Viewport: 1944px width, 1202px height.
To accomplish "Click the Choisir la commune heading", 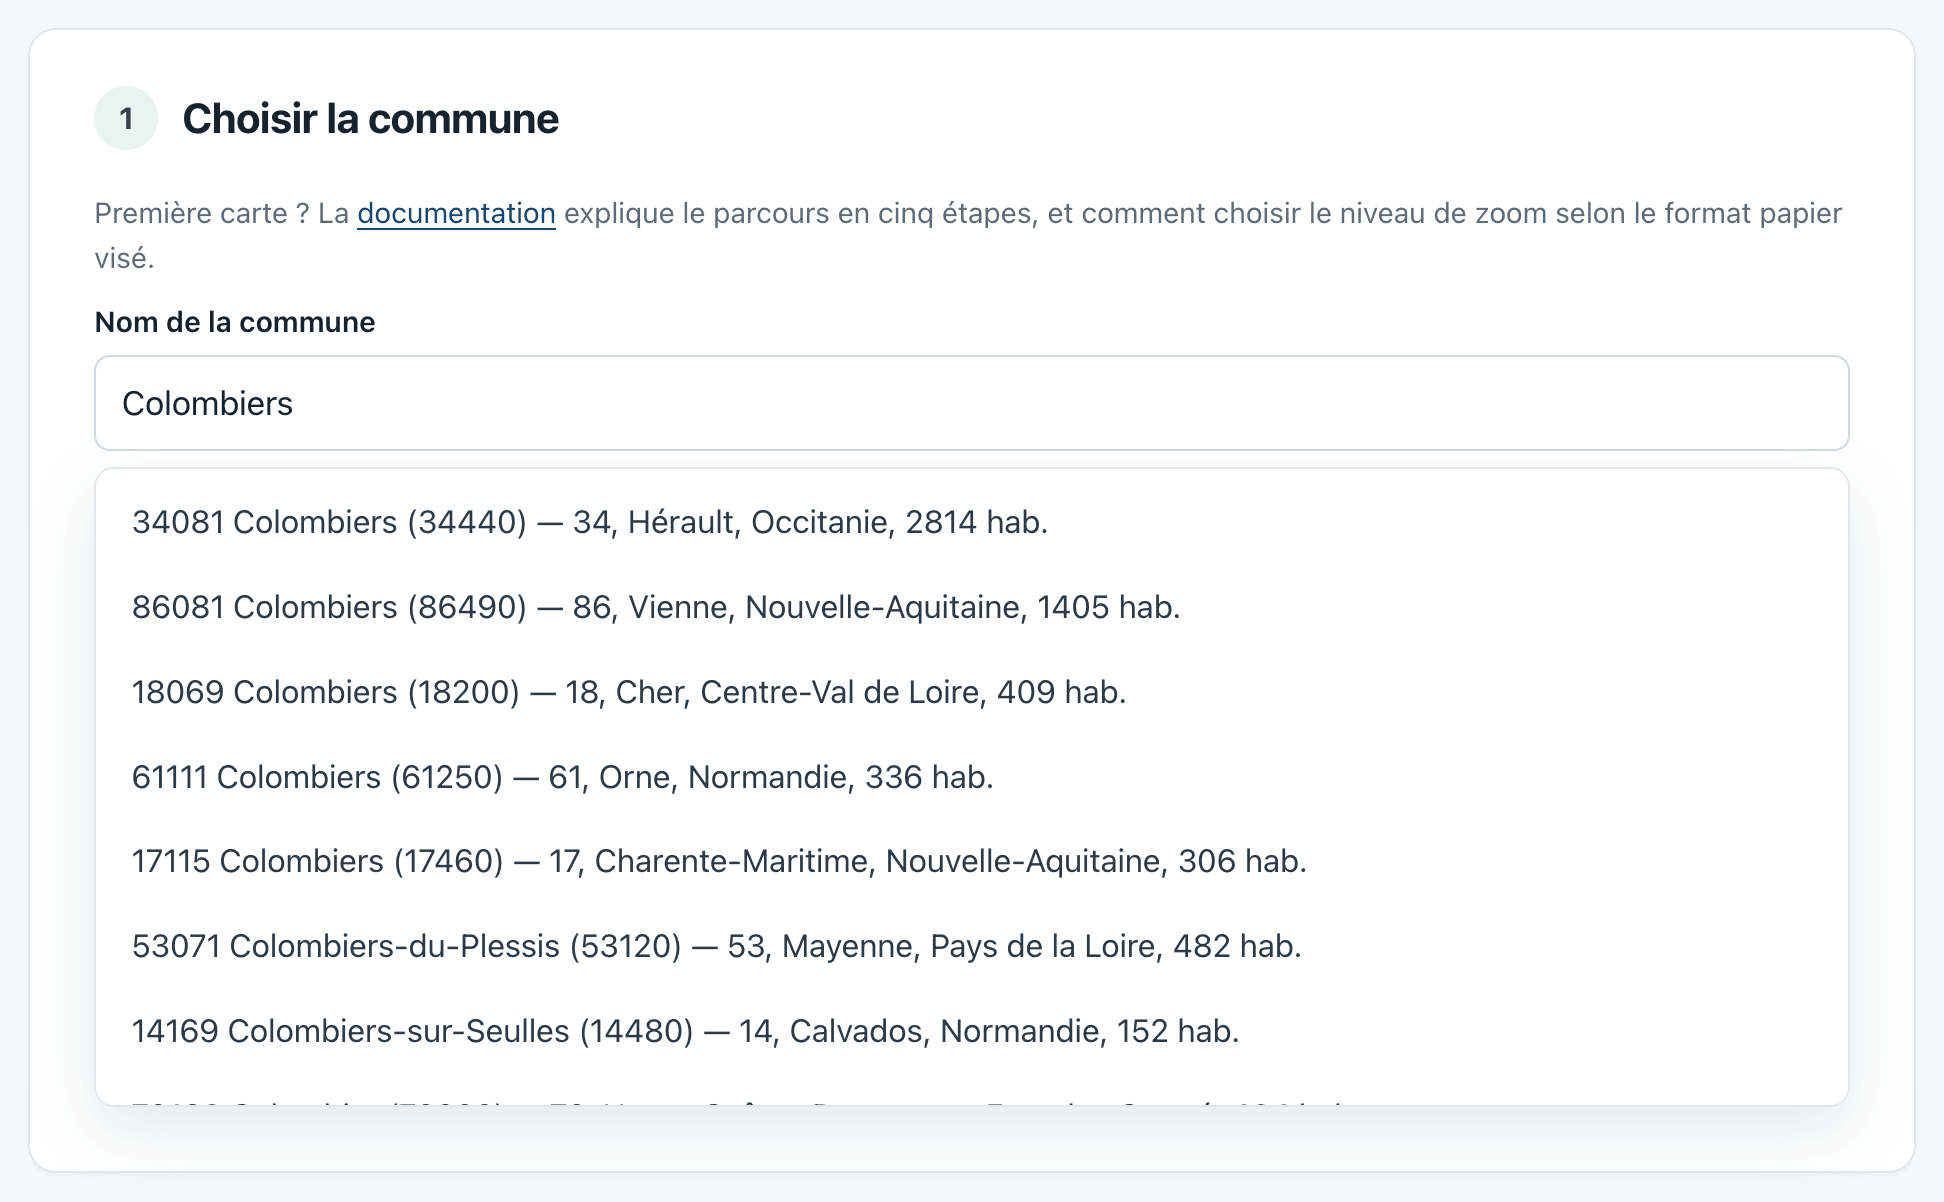I will point(370,118).
